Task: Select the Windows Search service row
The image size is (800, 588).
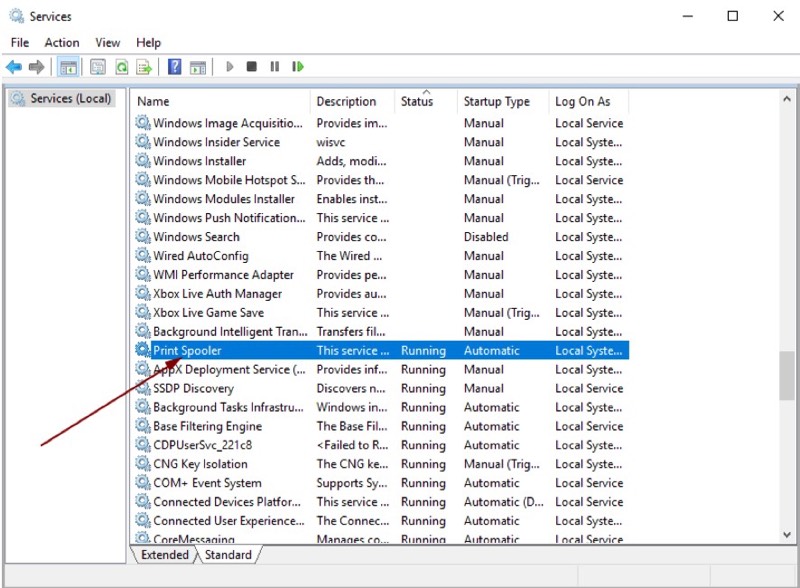Action: 196,237
